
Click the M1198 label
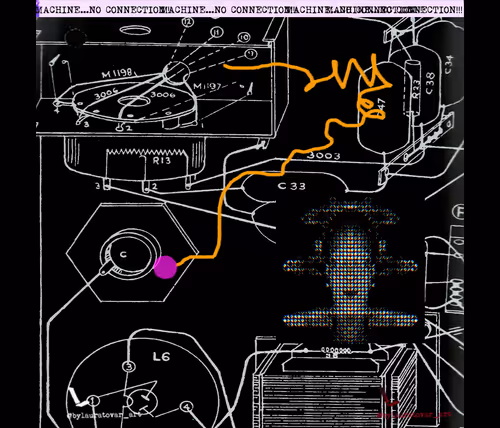[117, 73]
